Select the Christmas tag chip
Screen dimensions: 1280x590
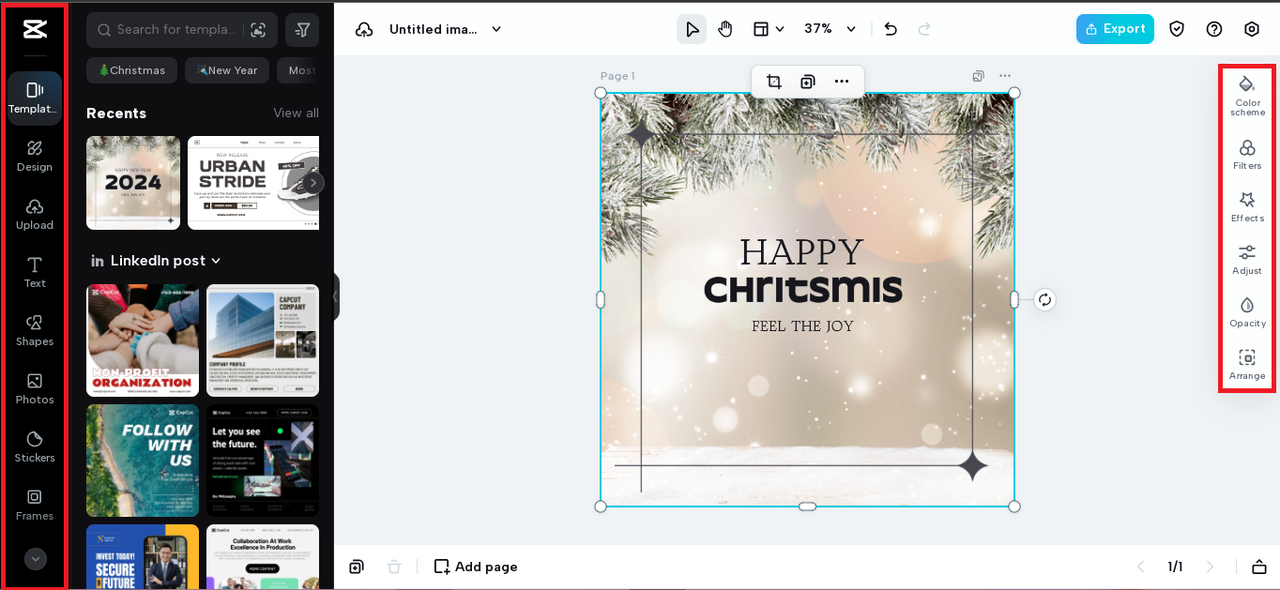click(x=132, y=70)
